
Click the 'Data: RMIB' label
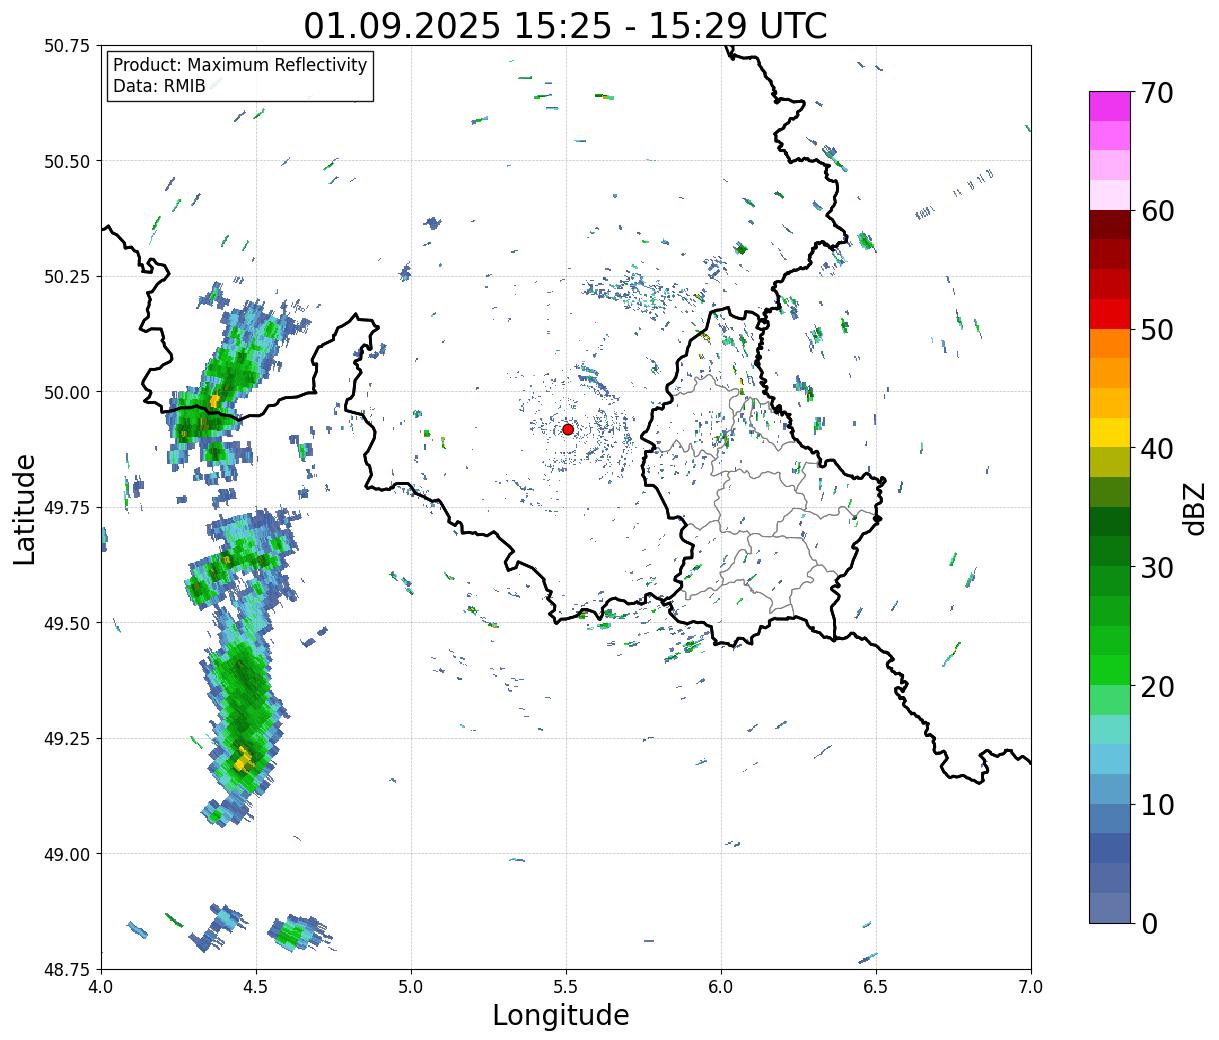[x=159, y=86]
